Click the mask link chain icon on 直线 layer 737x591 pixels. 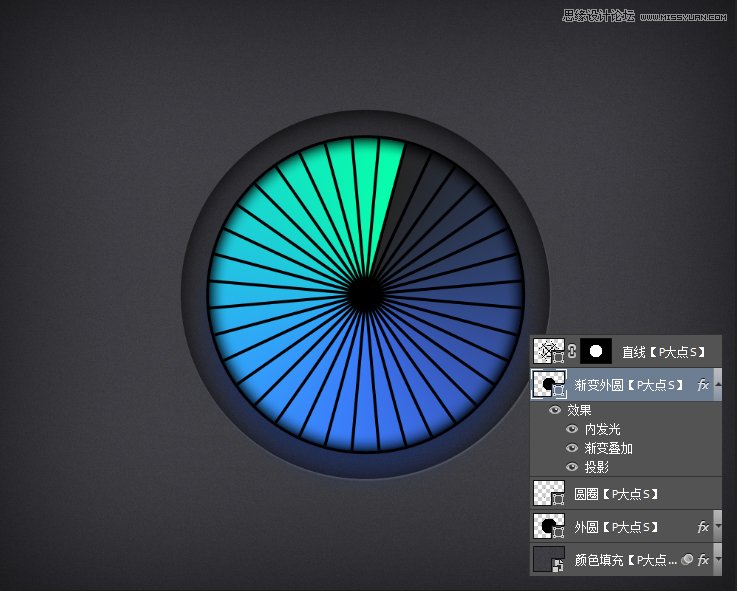pos(573,351)
